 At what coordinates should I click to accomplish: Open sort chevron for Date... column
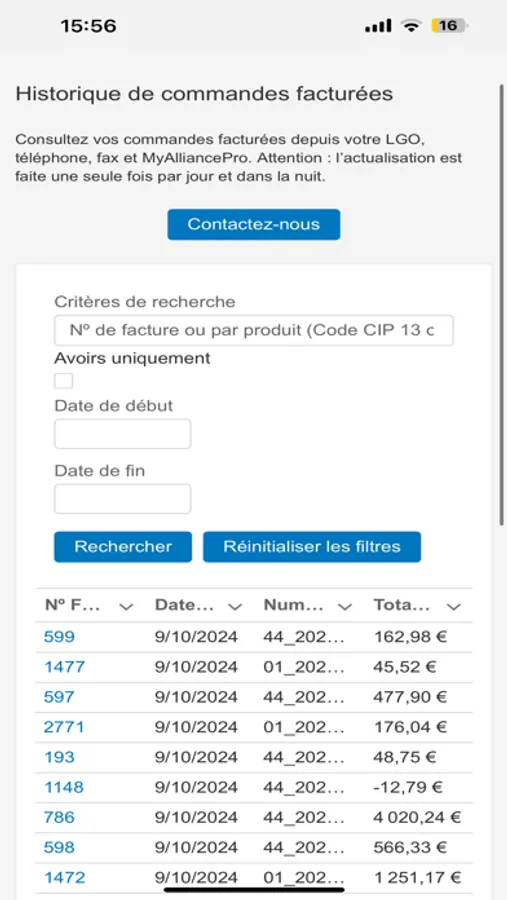pyautogui.click(x=234, y=607)
